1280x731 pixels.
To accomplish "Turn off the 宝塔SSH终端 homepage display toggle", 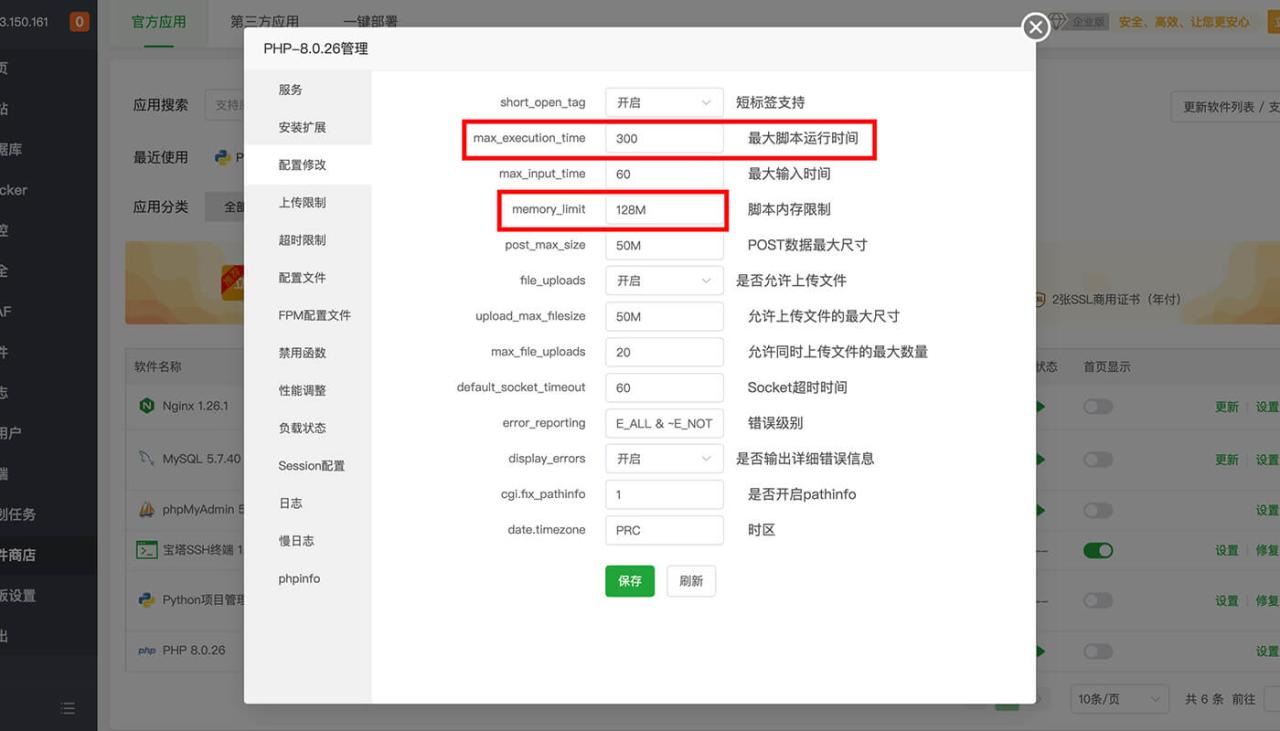I will tap(1098, 550).
